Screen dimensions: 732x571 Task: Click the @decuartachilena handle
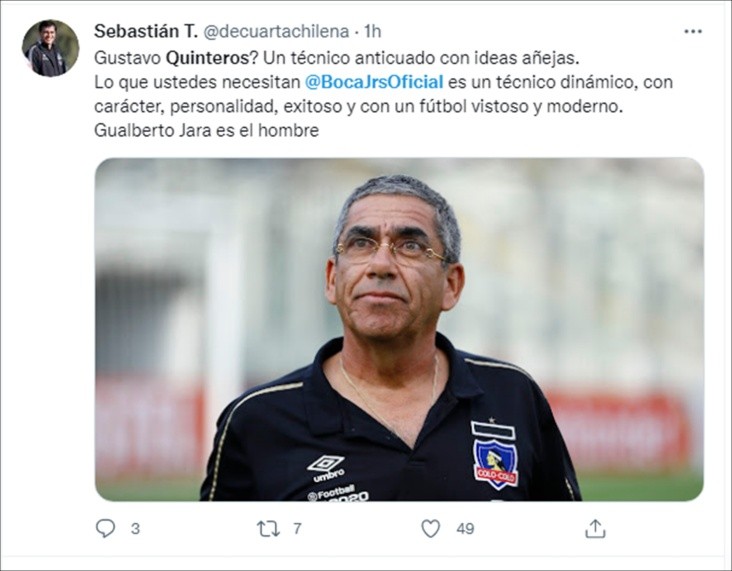(x=276, y=32)
